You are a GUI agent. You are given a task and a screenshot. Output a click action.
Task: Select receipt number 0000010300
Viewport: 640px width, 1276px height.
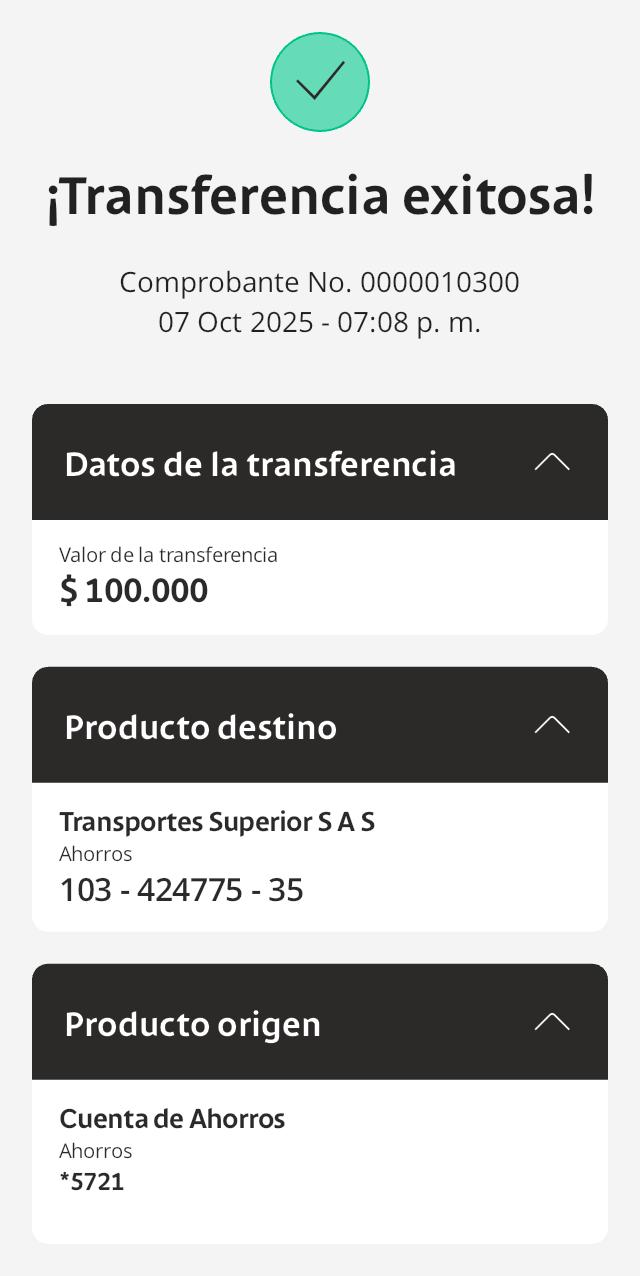coord(440,282)
